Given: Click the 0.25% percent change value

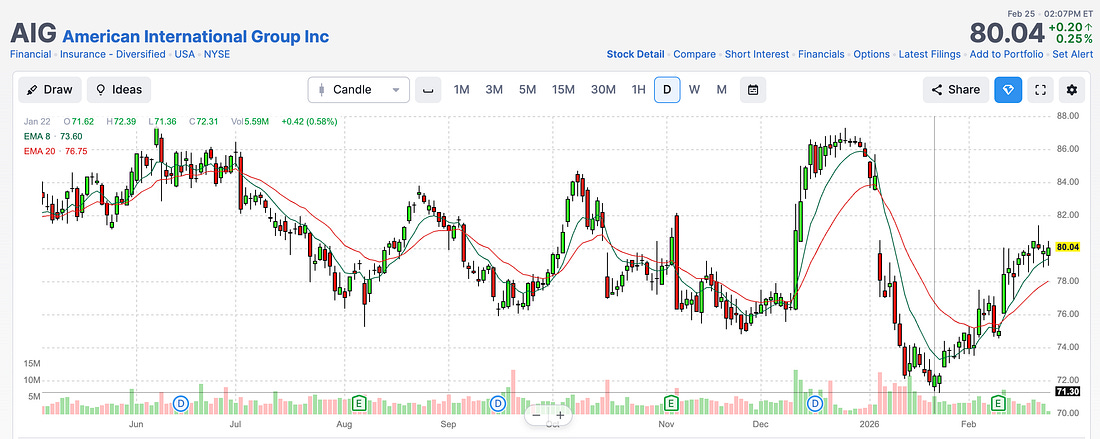Looking at the screenshot, I should coord(1074,39).
